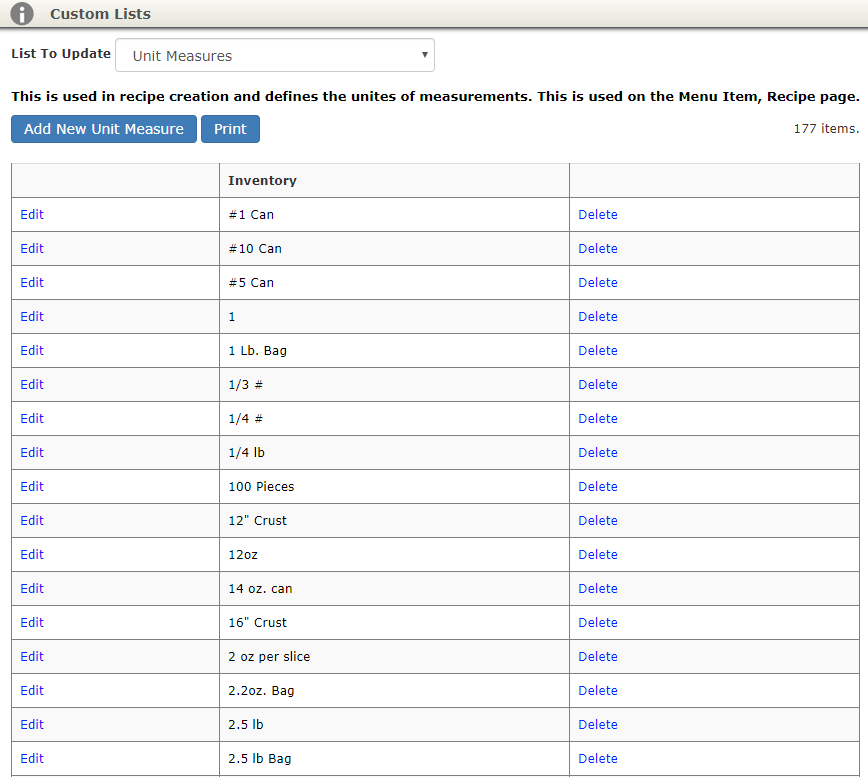This screenshot has height=777, width=868.
Task: Edit the 2.5 lb row
Action: [32, 725]
